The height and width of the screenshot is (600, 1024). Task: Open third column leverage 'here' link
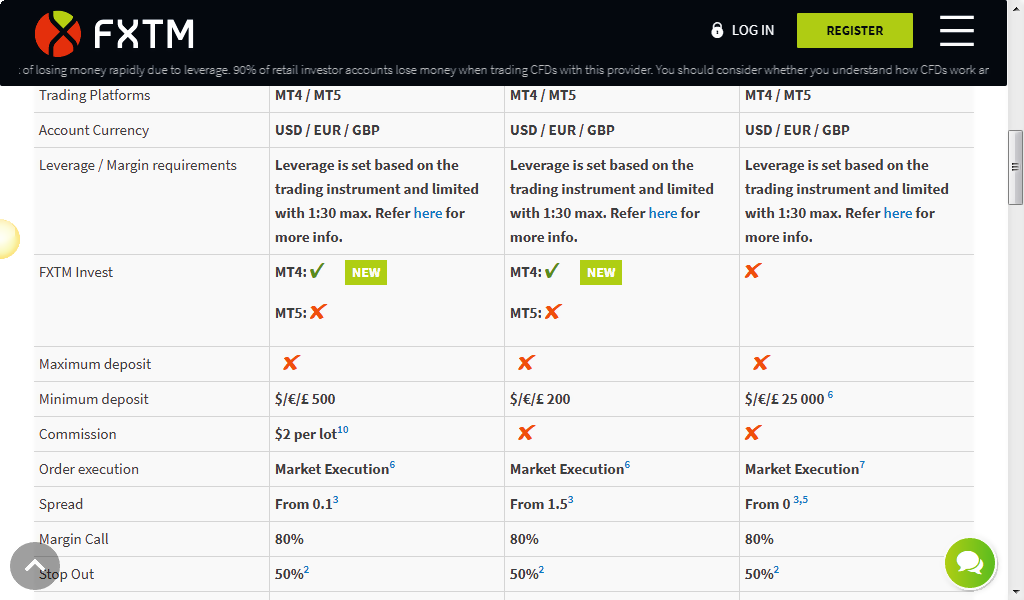898,213
